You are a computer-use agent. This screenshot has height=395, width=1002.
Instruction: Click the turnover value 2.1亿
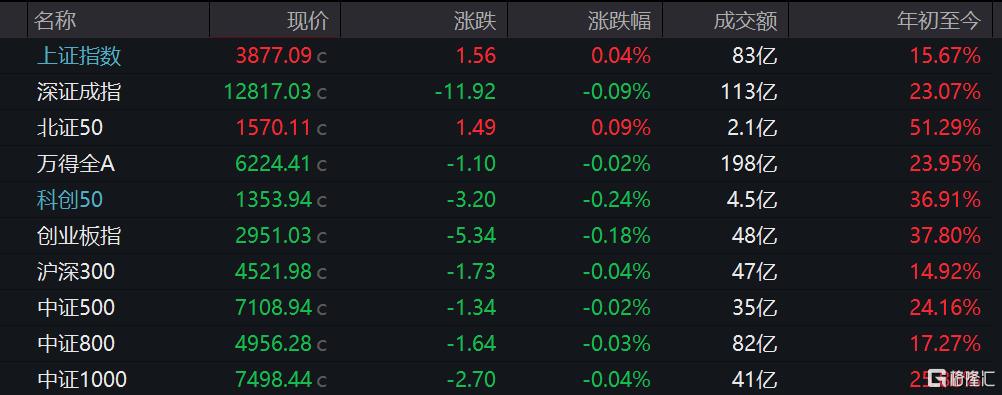pyautogui.click(x=752, y=128)
